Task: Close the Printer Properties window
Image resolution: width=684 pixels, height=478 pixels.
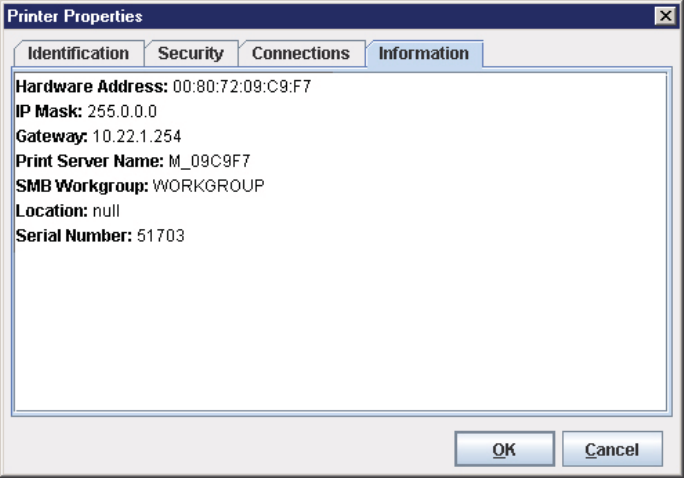Action: (x=663, y=16)
